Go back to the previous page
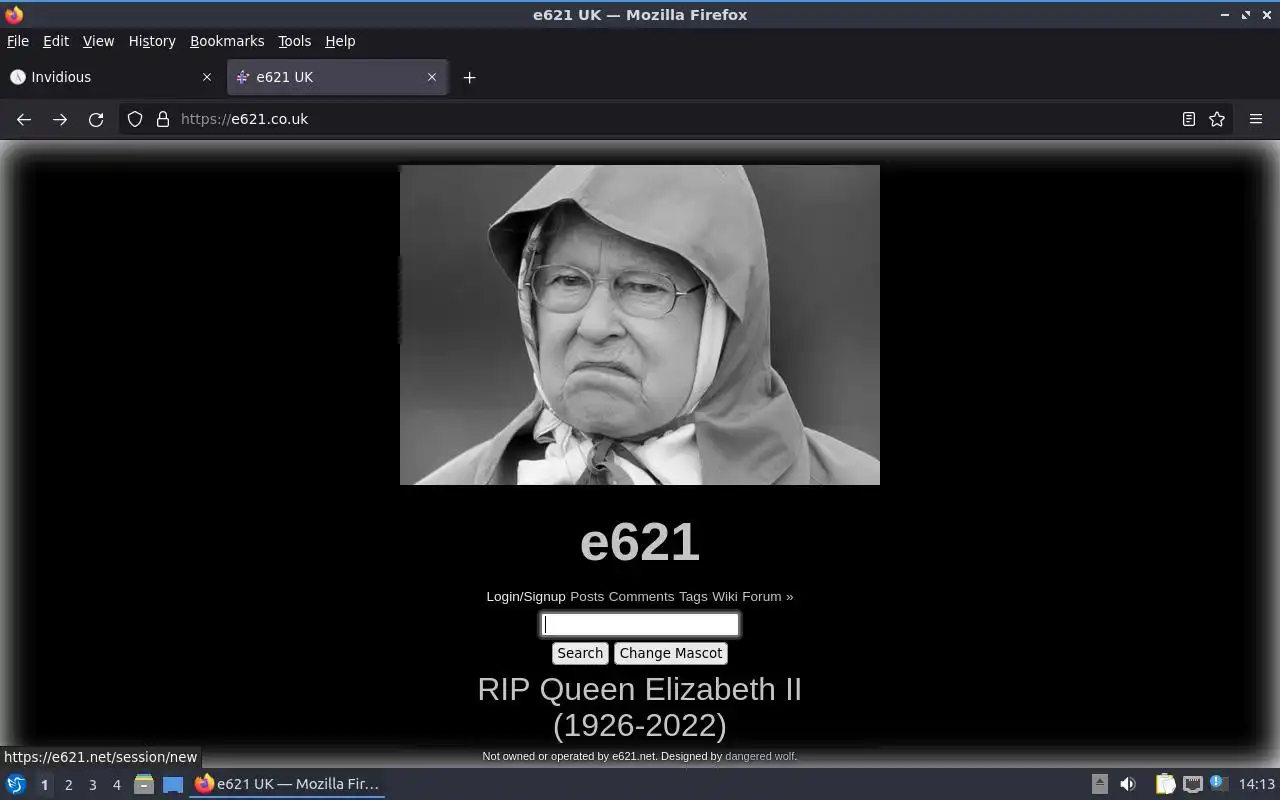Image resolution: width=1280 pixels, height=800 pixels. (24, 119)
